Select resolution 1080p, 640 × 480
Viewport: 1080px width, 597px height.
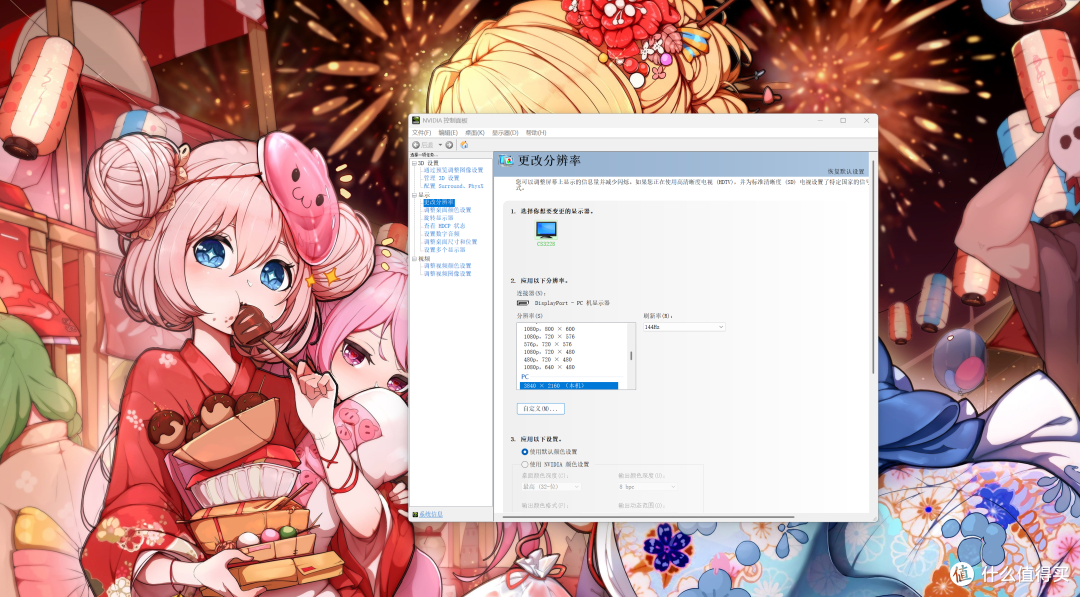coord(549,367)
